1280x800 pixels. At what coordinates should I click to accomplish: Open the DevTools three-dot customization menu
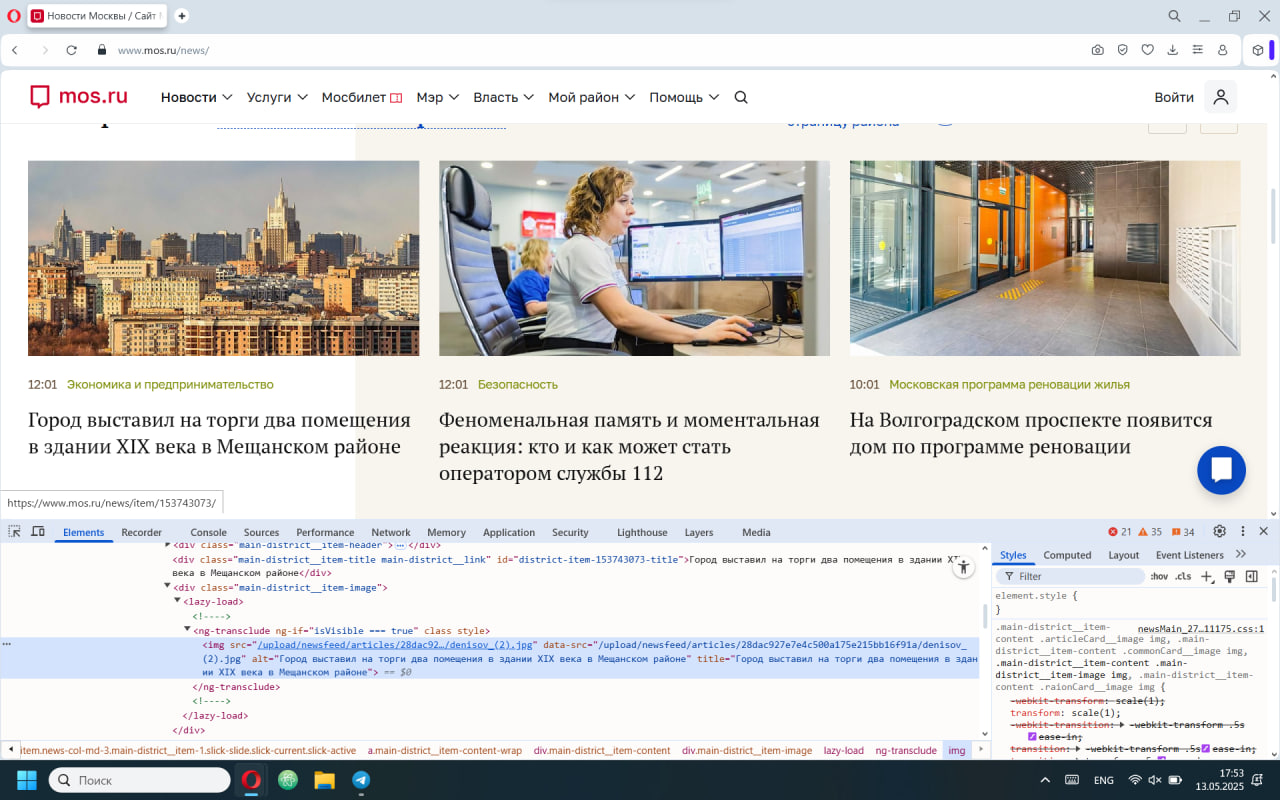coord(1243,532)
